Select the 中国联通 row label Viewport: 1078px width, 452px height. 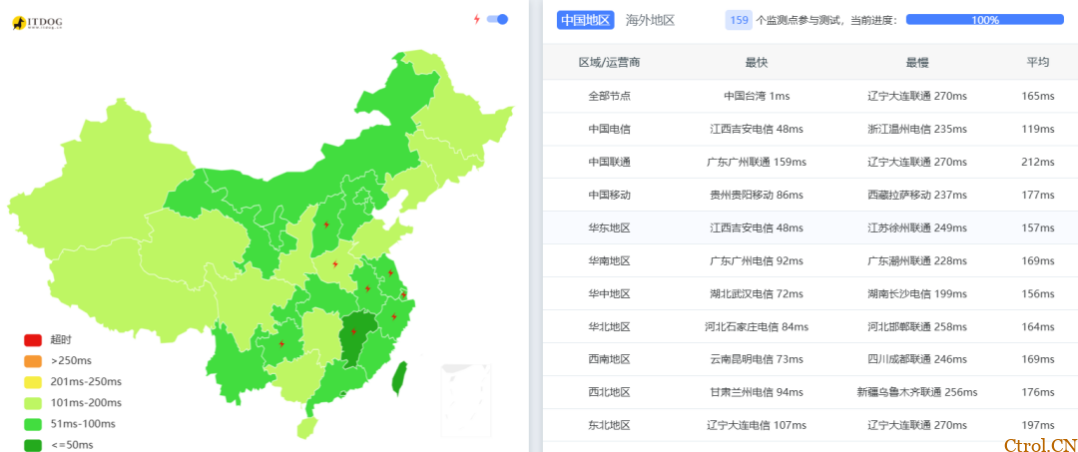[609, 162]
